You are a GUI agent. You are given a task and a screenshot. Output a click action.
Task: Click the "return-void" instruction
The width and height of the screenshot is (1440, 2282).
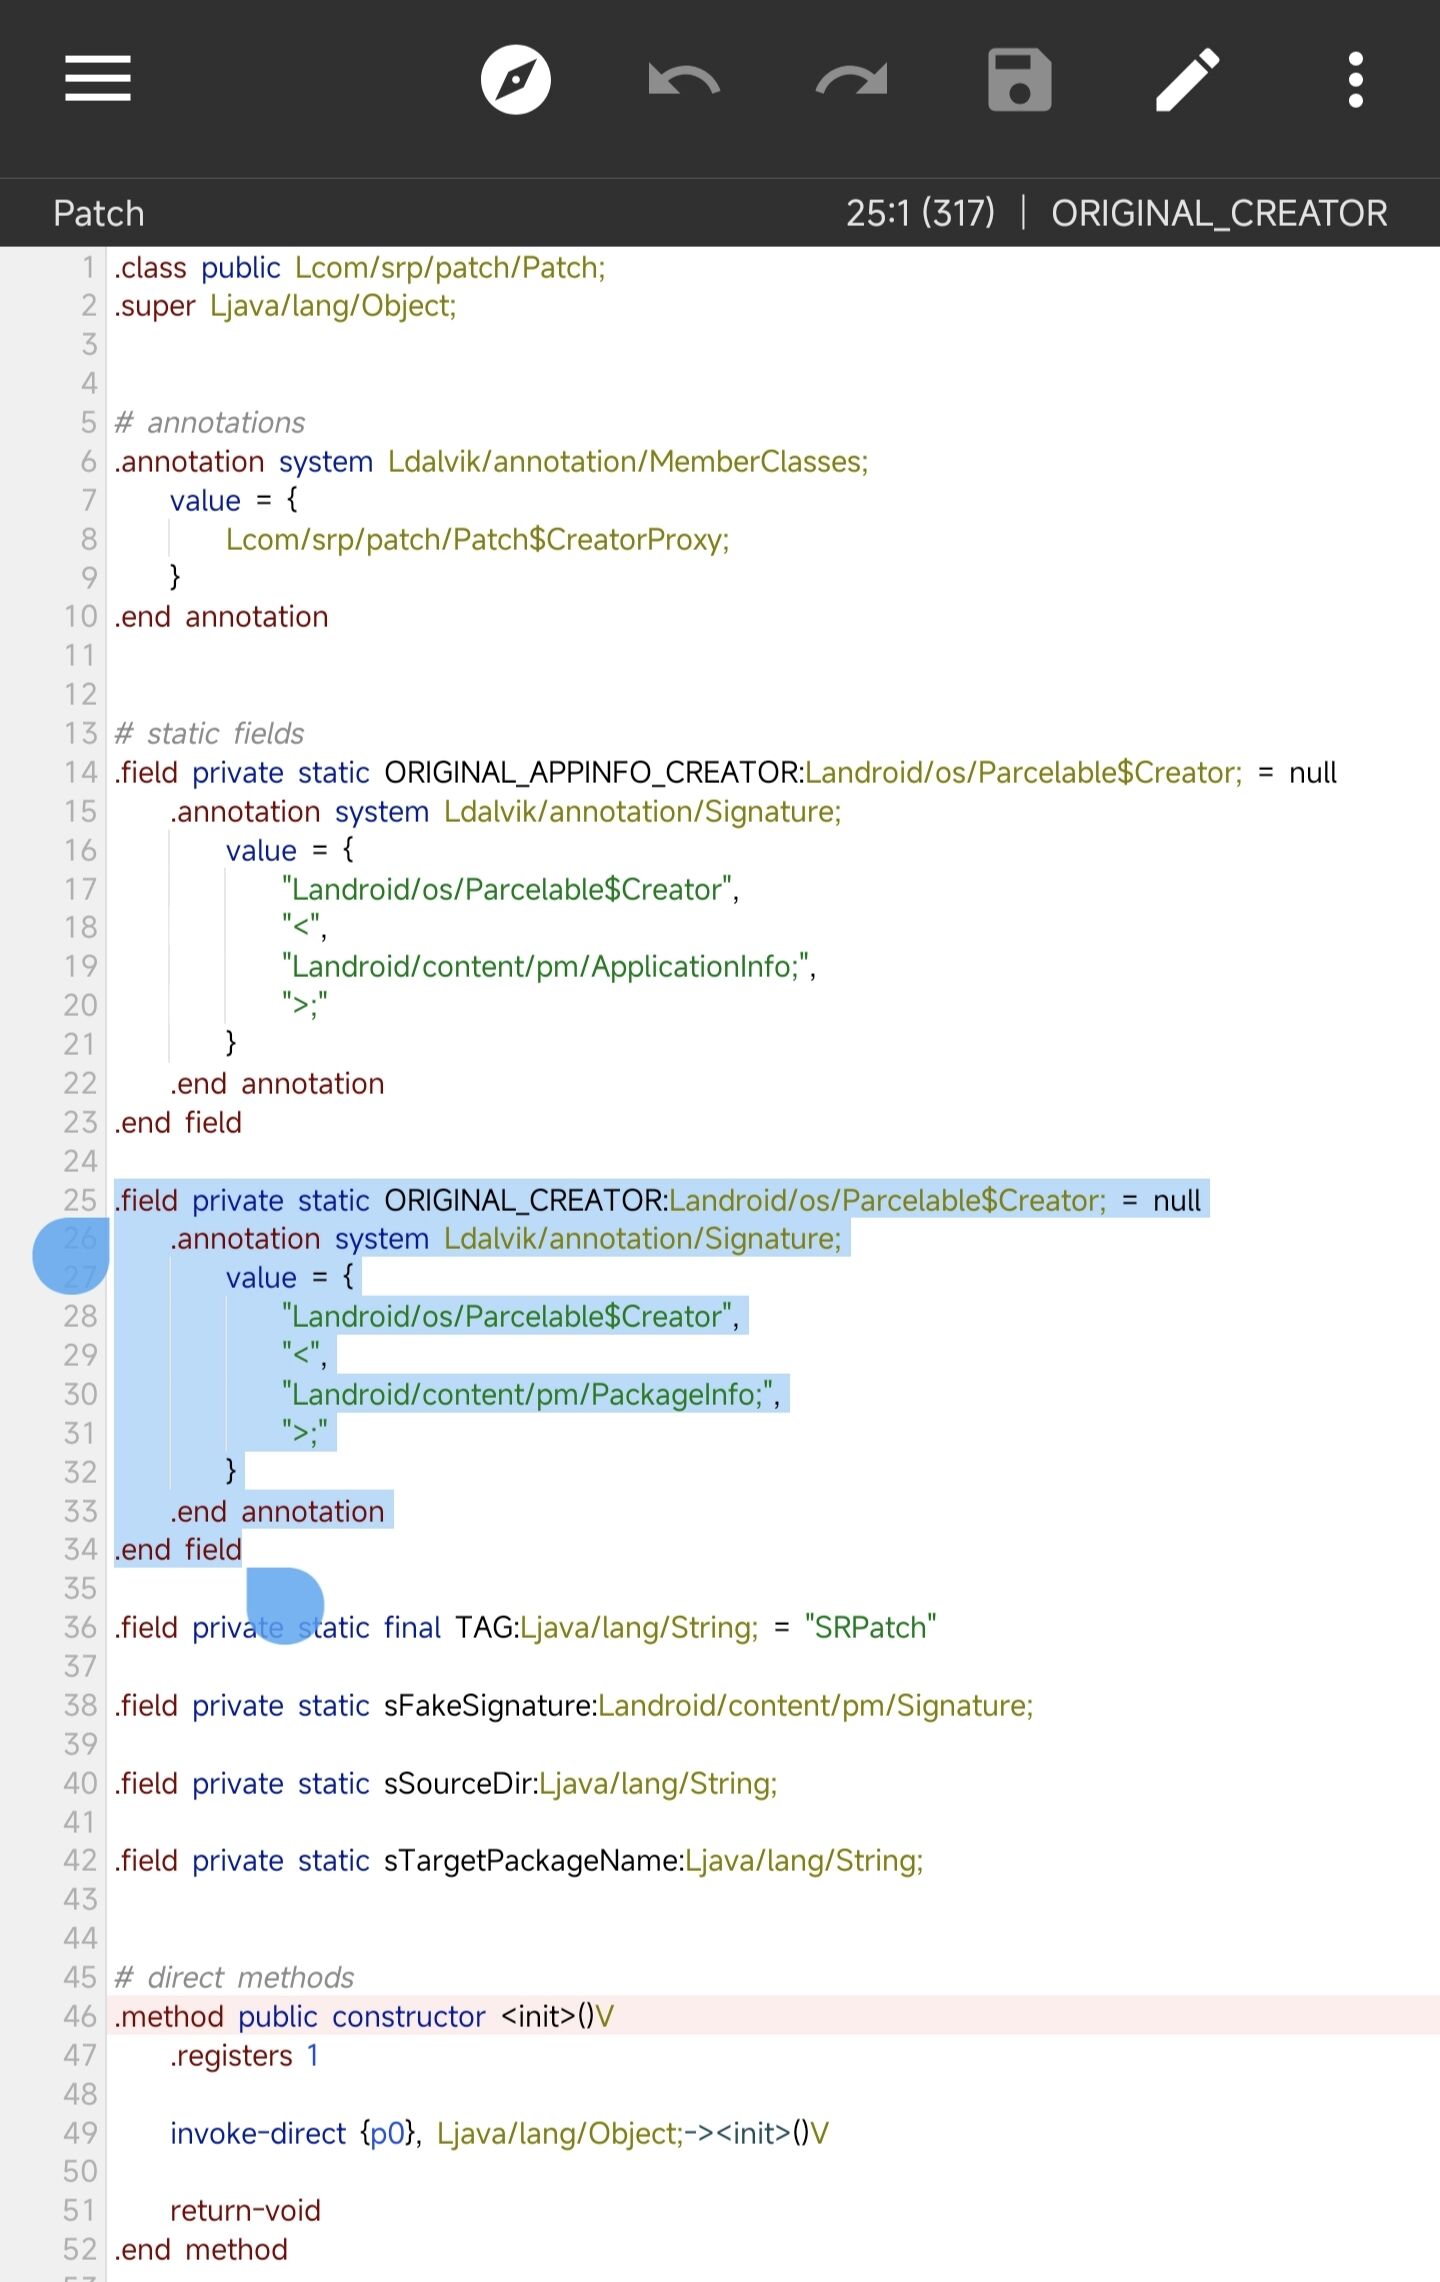tap(245, 2211)
